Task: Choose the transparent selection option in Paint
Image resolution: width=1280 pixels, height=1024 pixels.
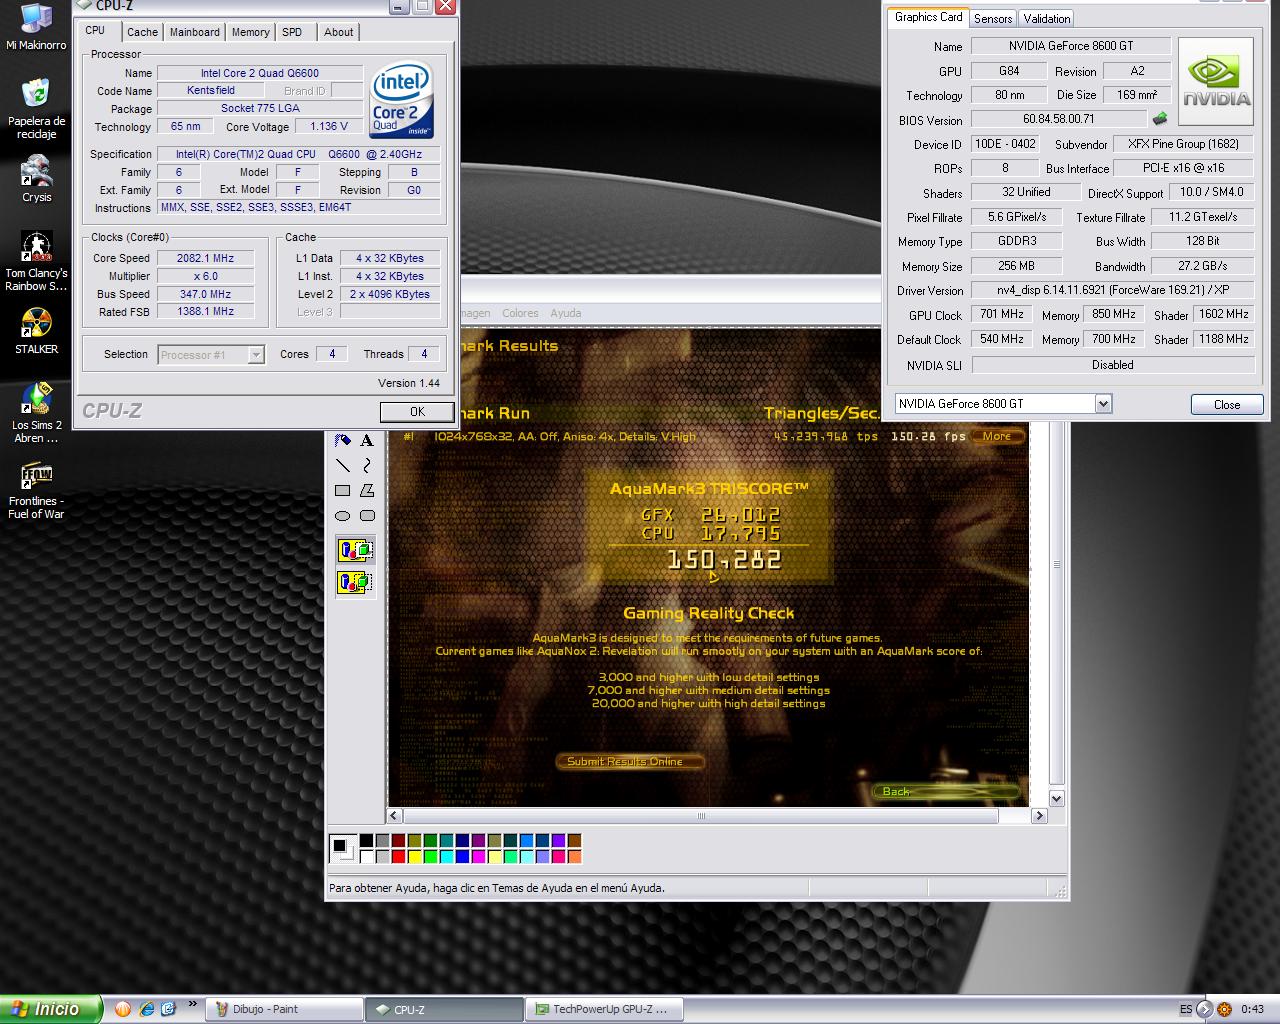Action: (x=355, y=581)
